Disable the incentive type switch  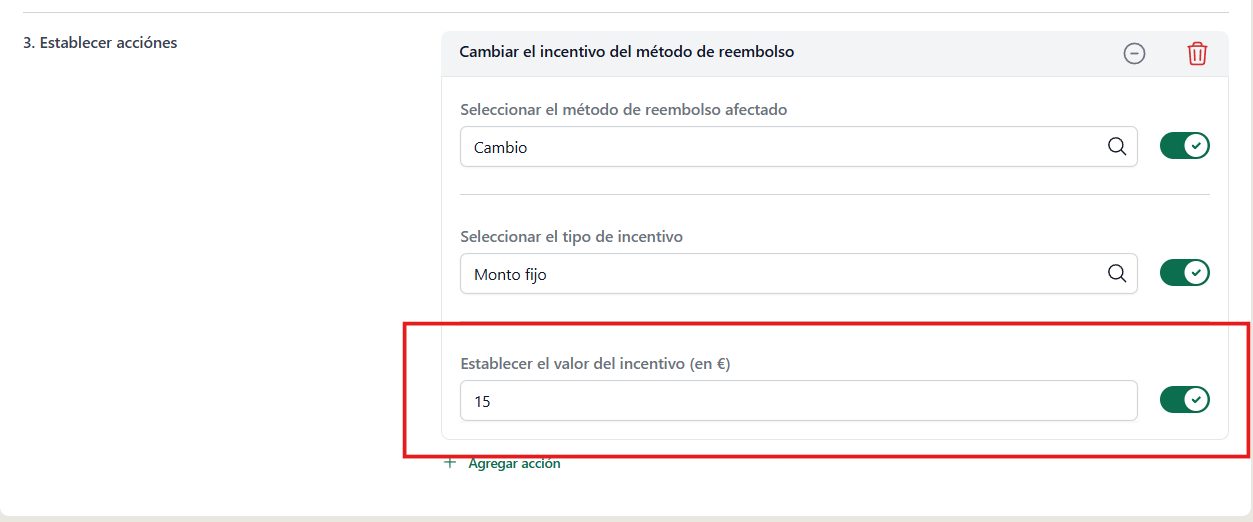[1185, 273]
